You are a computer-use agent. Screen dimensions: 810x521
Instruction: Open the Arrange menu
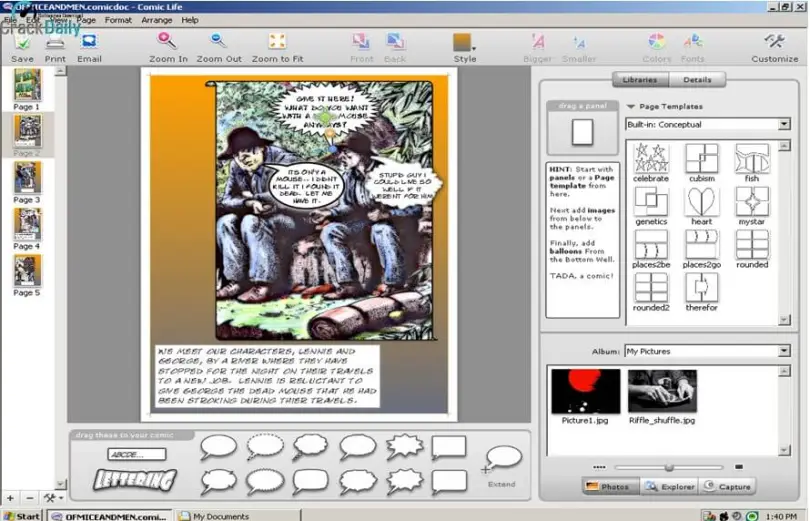pos(157,20)
